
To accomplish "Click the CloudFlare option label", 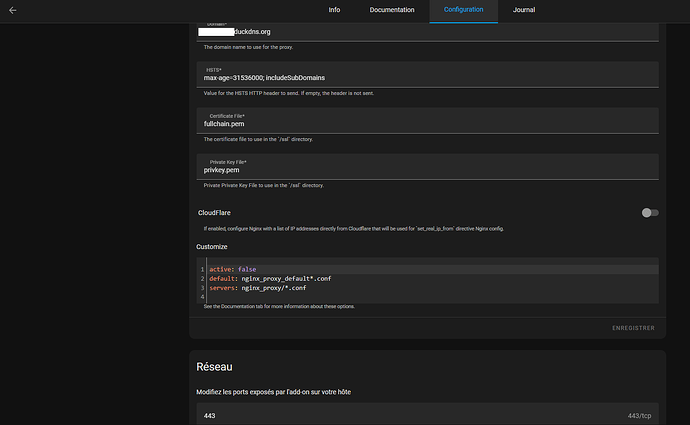I will tap(216, 213).
